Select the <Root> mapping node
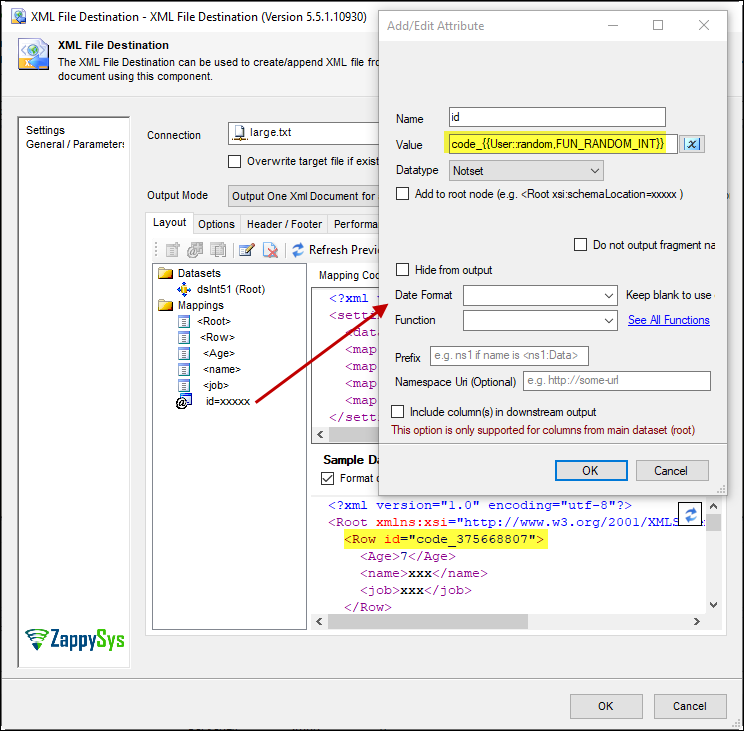Screen dimensions: 744x731 [x=214, y=322]
